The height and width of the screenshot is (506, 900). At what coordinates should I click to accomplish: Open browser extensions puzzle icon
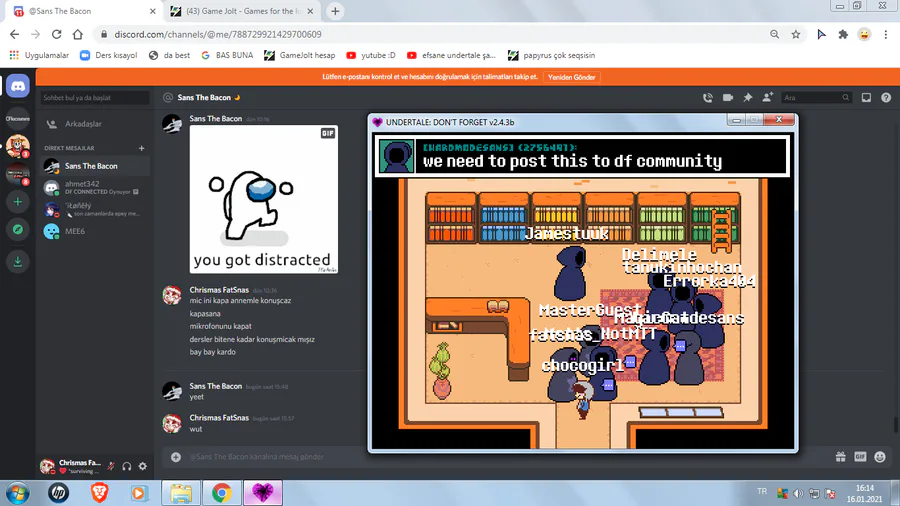[x=843, y=34]
